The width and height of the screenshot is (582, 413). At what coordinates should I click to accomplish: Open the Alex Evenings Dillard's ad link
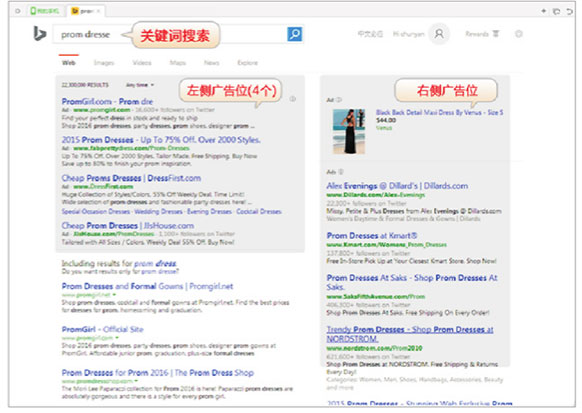pyautogui.click(x=397, y=186)
